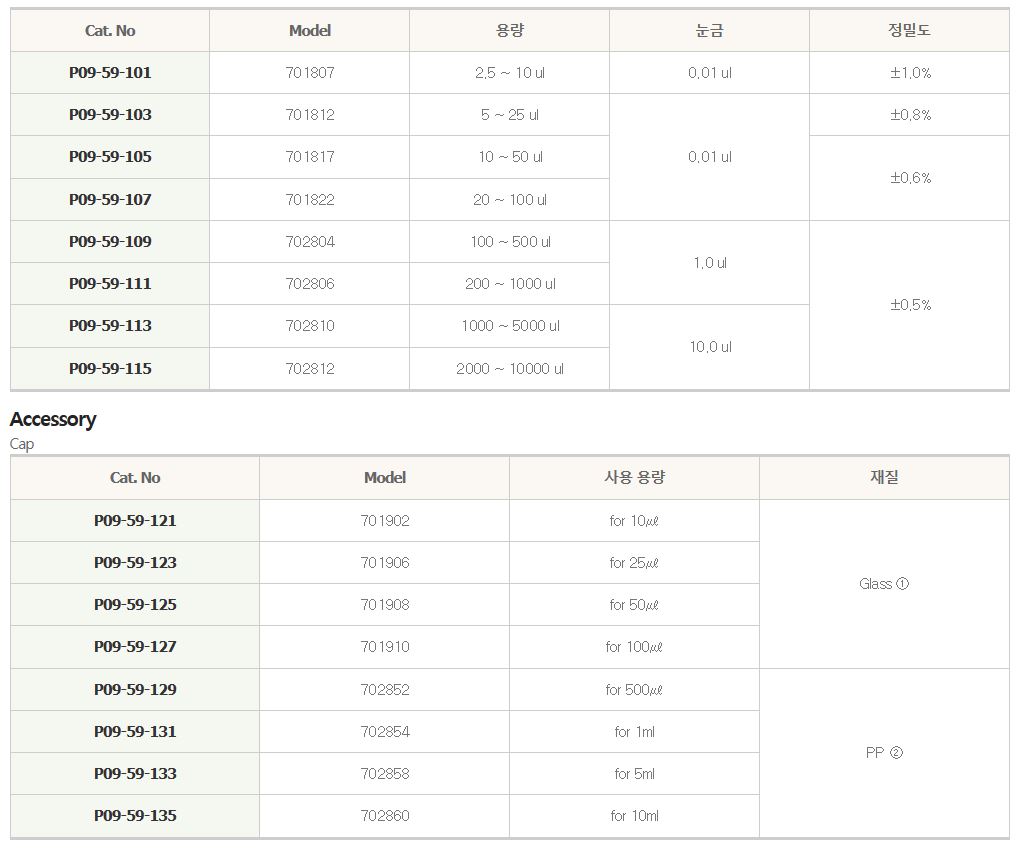The height and width of the screenshot is (850, 1023).
Task: Click the 2,5 ~ 10 ul capacity cell
Action: tap(510, 73)
